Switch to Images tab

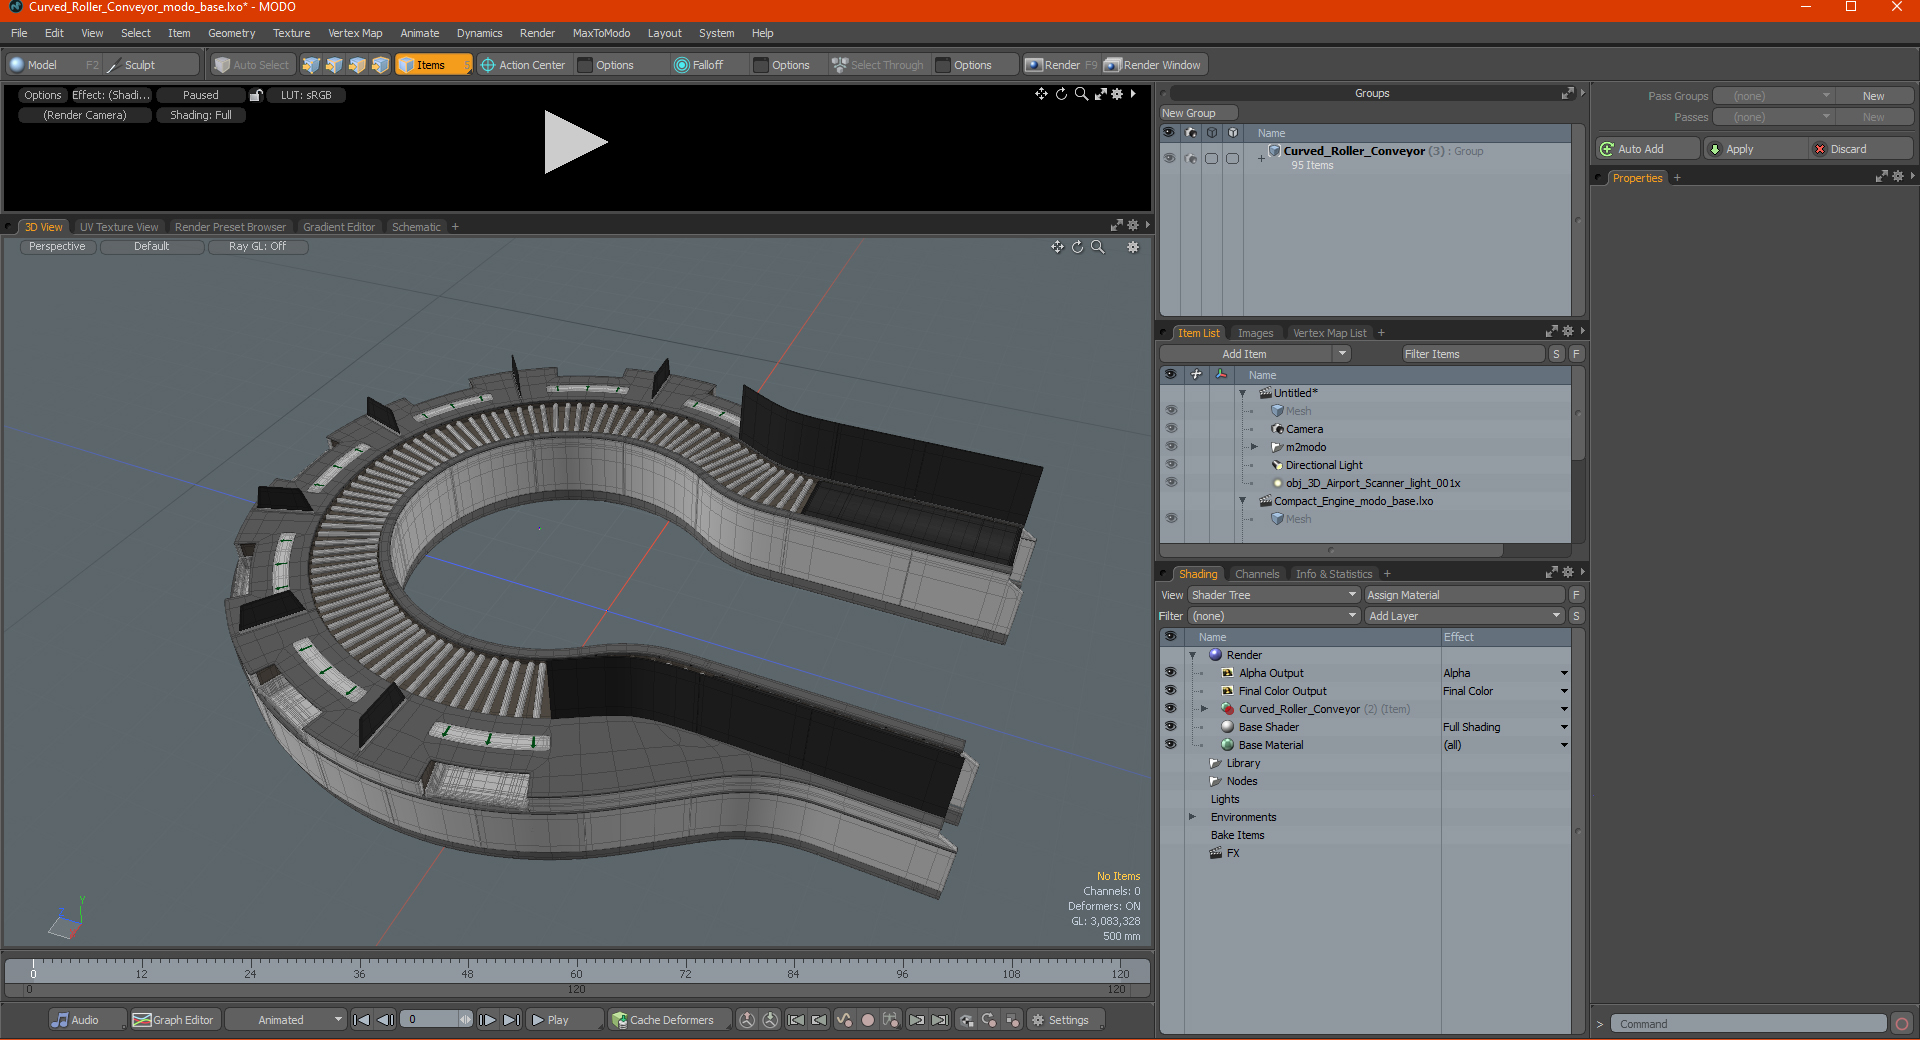tap(1255, 333)
